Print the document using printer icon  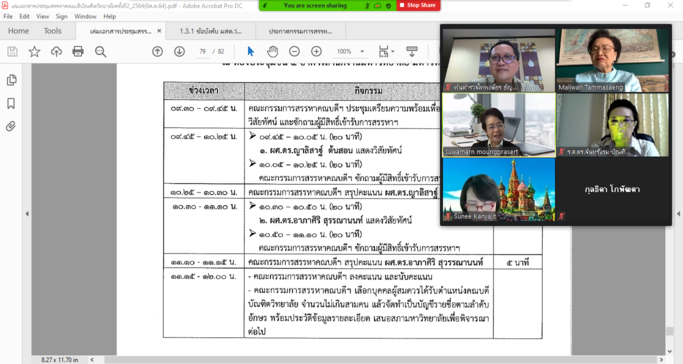click(78, 52)
